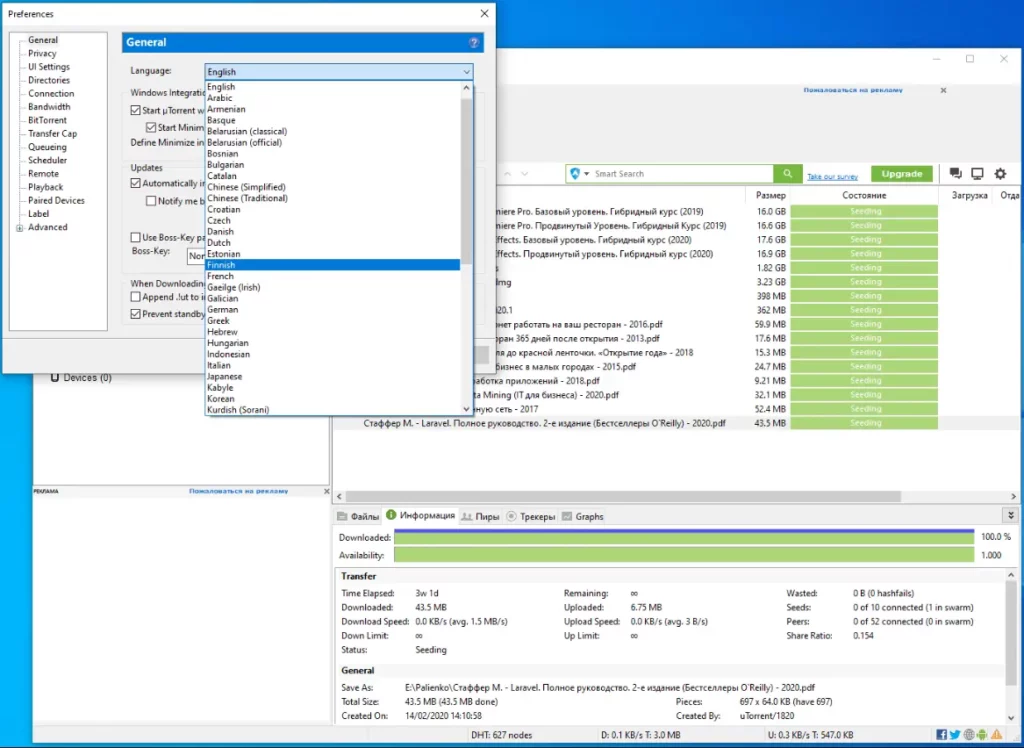1024x748 pixels.
Task: Open the chat messages icon in the toolbar
Action: (x=955, y=173)
